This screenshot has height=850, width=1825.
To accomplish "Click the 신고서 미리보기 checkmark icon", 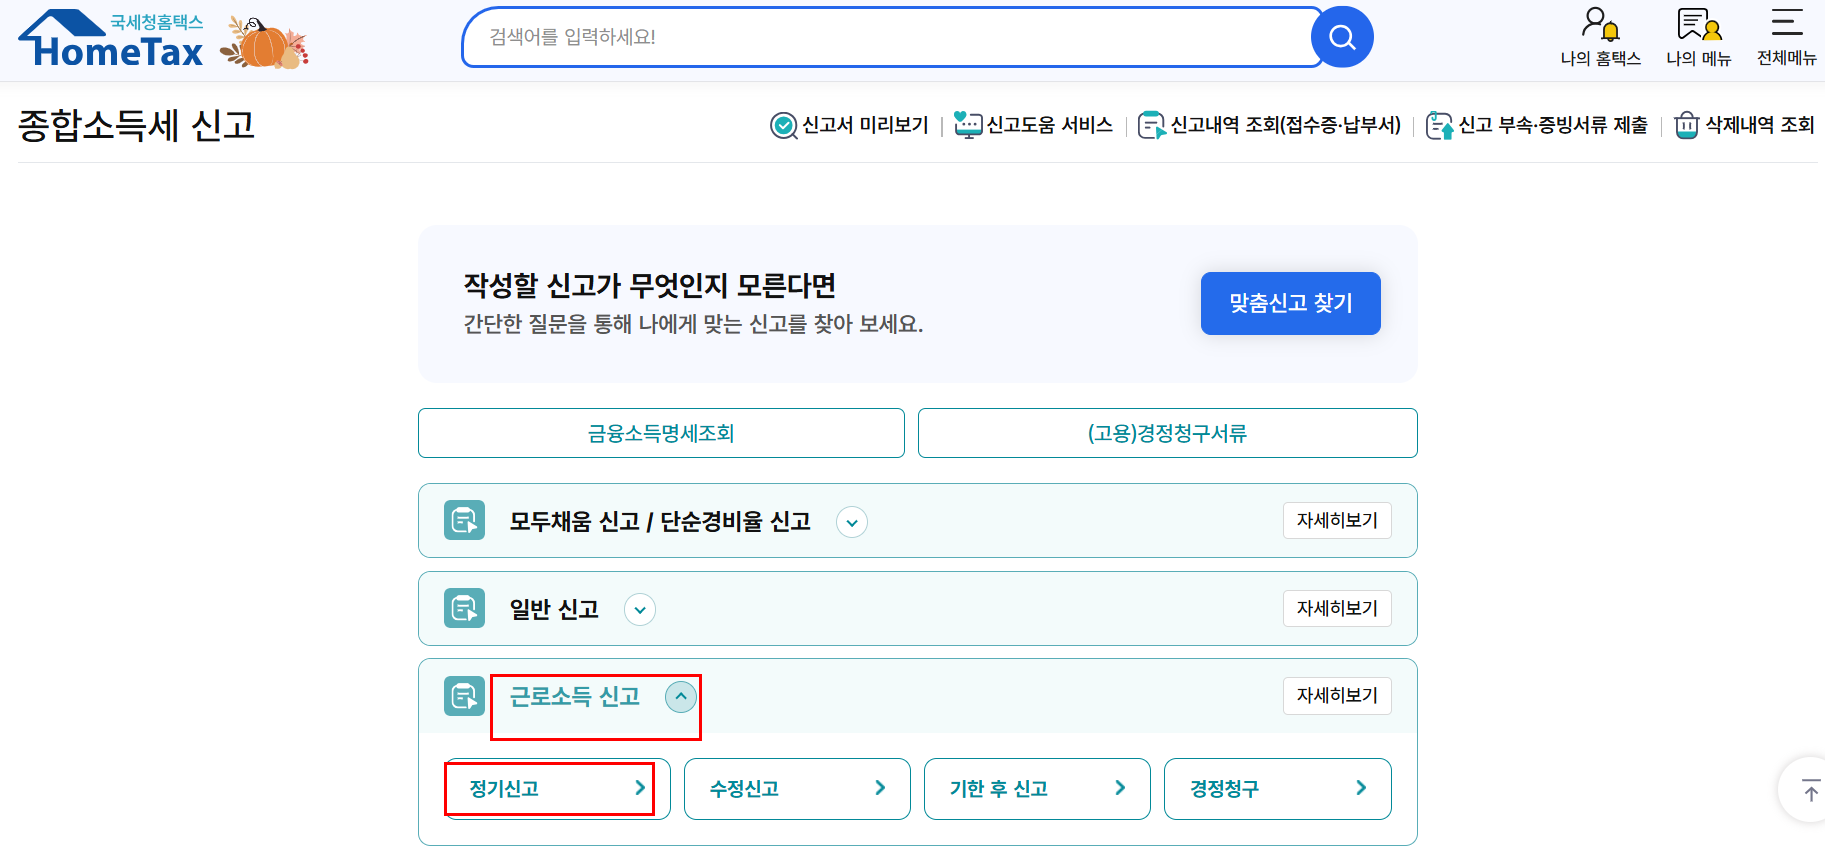I will [784, 125].
